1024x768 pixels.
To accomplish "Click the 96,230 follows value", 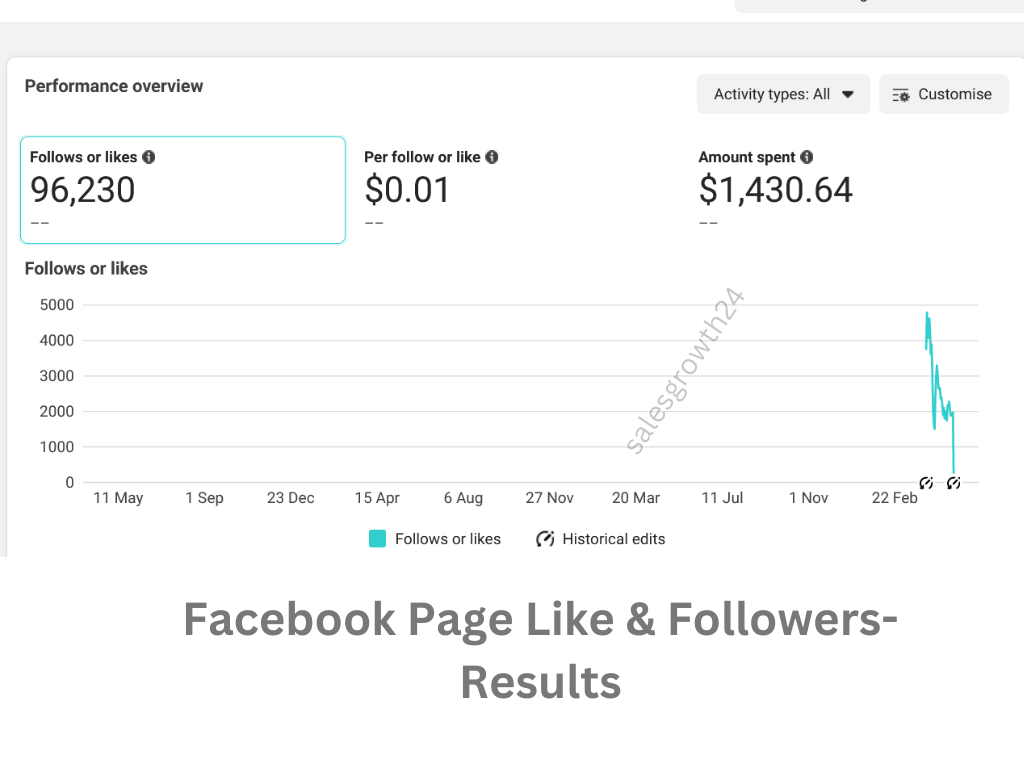I will coord(83,190).
